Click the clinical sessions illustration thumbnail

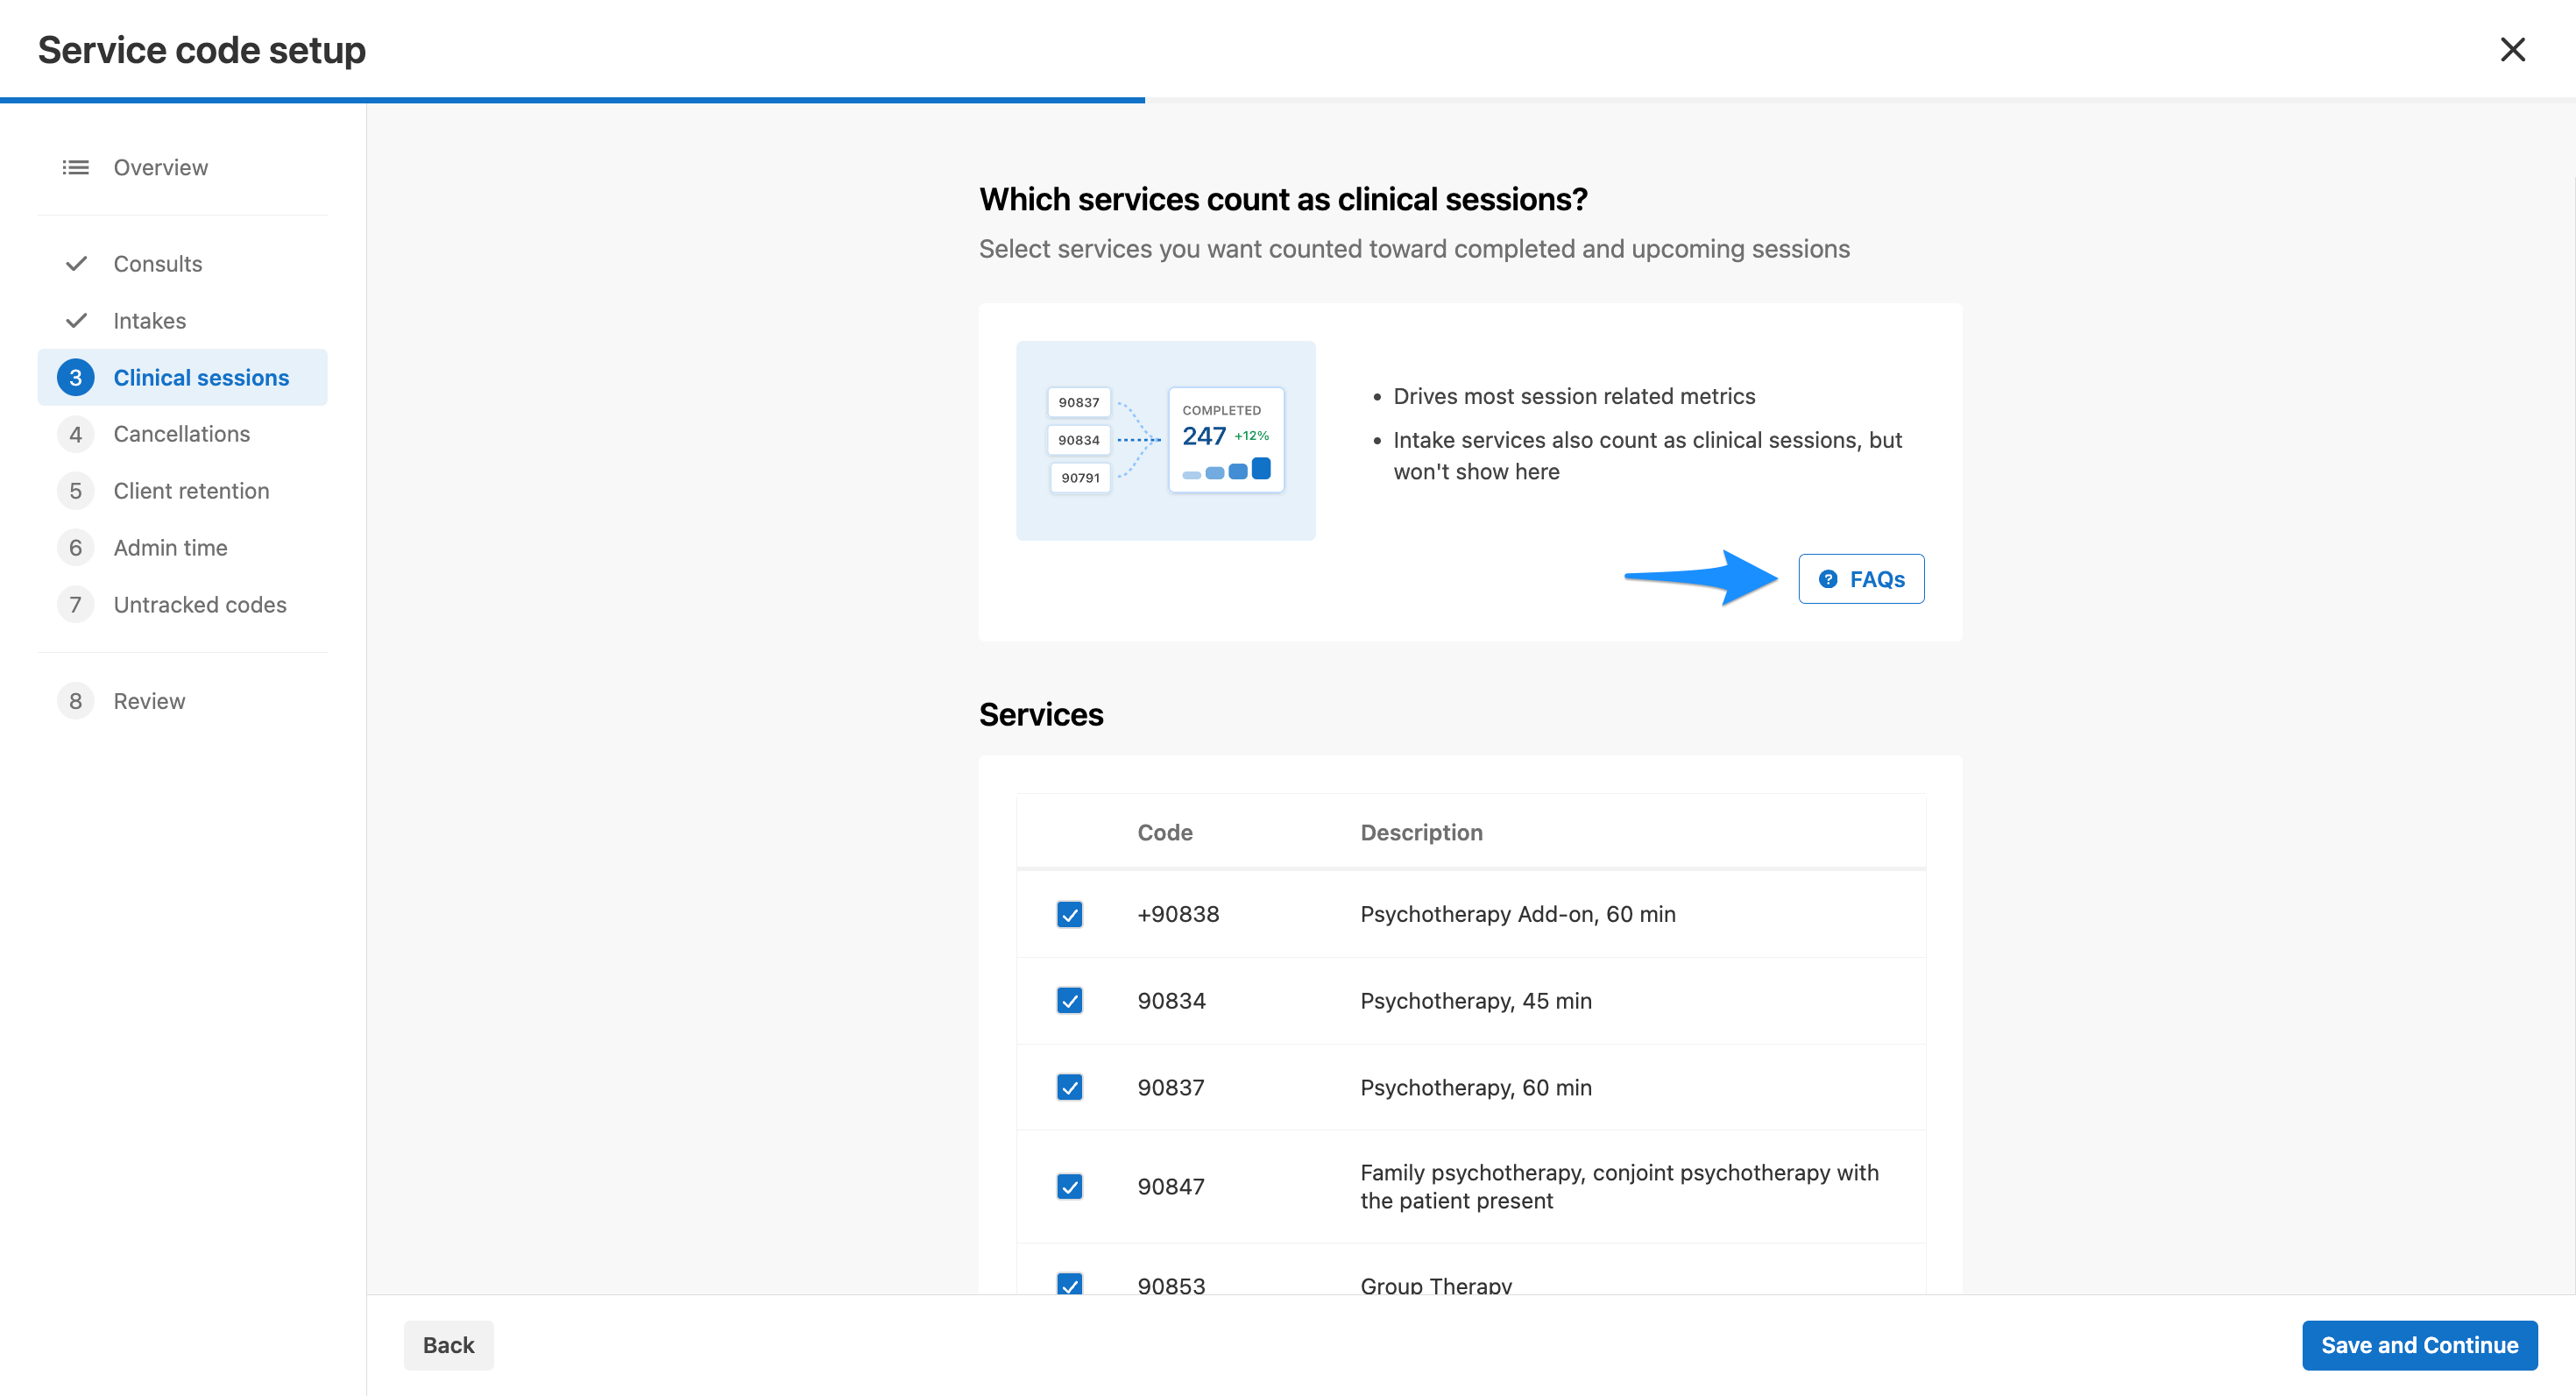pyautogui.click(x=1166, y=441)
